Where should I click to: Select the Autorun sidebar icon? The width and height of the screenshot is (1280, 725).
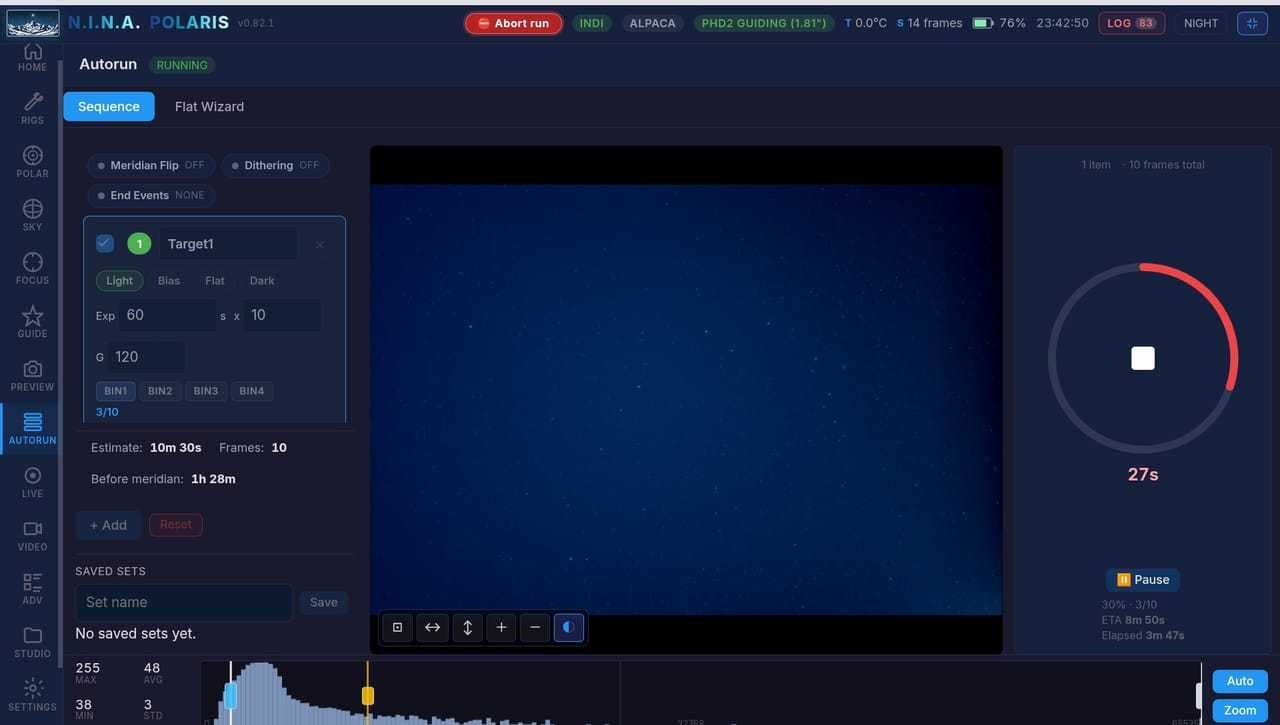tap(32, 428)
